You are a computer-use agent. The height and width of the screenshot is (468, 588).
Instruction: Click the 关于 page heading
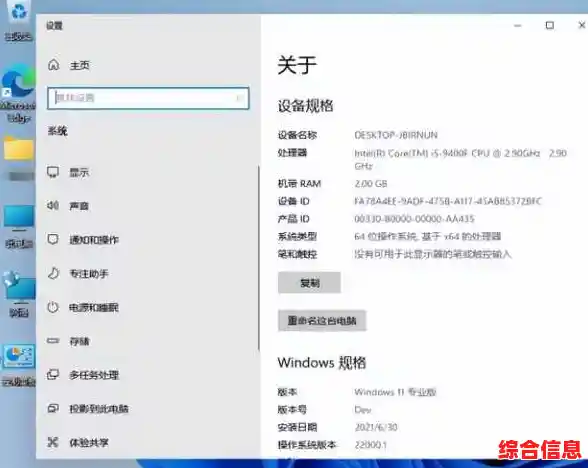tap(297, 65)
